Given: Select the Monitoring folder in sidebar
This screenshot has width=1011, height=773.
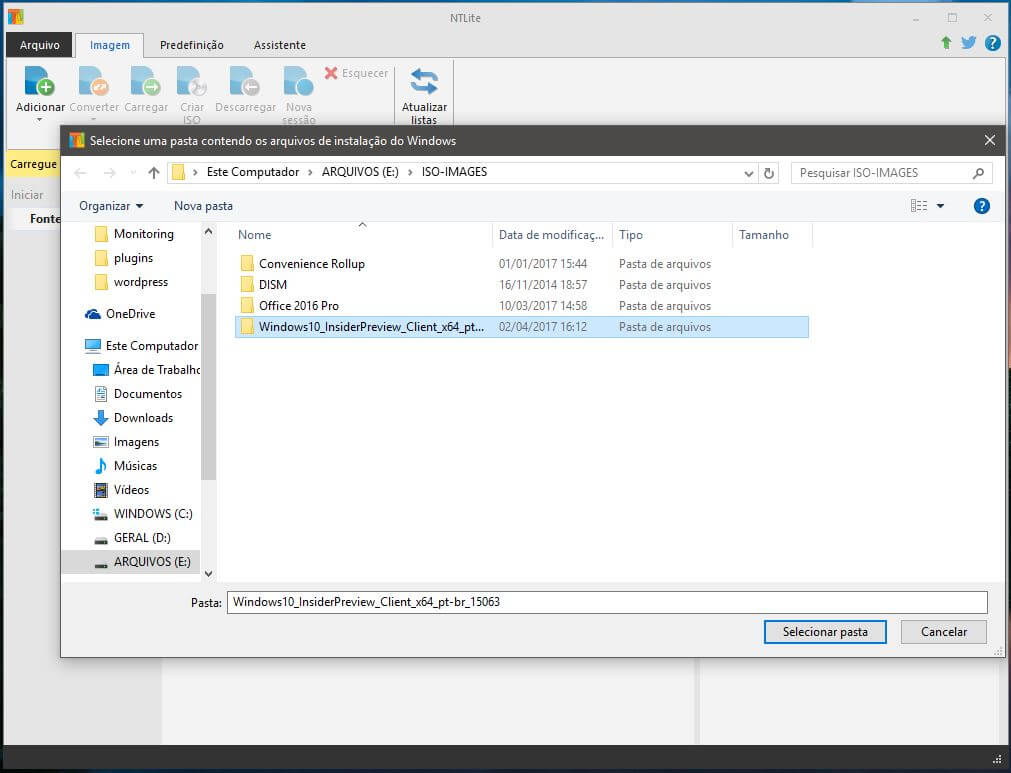Looking at the screenshot, I should (x=133, y=234).
